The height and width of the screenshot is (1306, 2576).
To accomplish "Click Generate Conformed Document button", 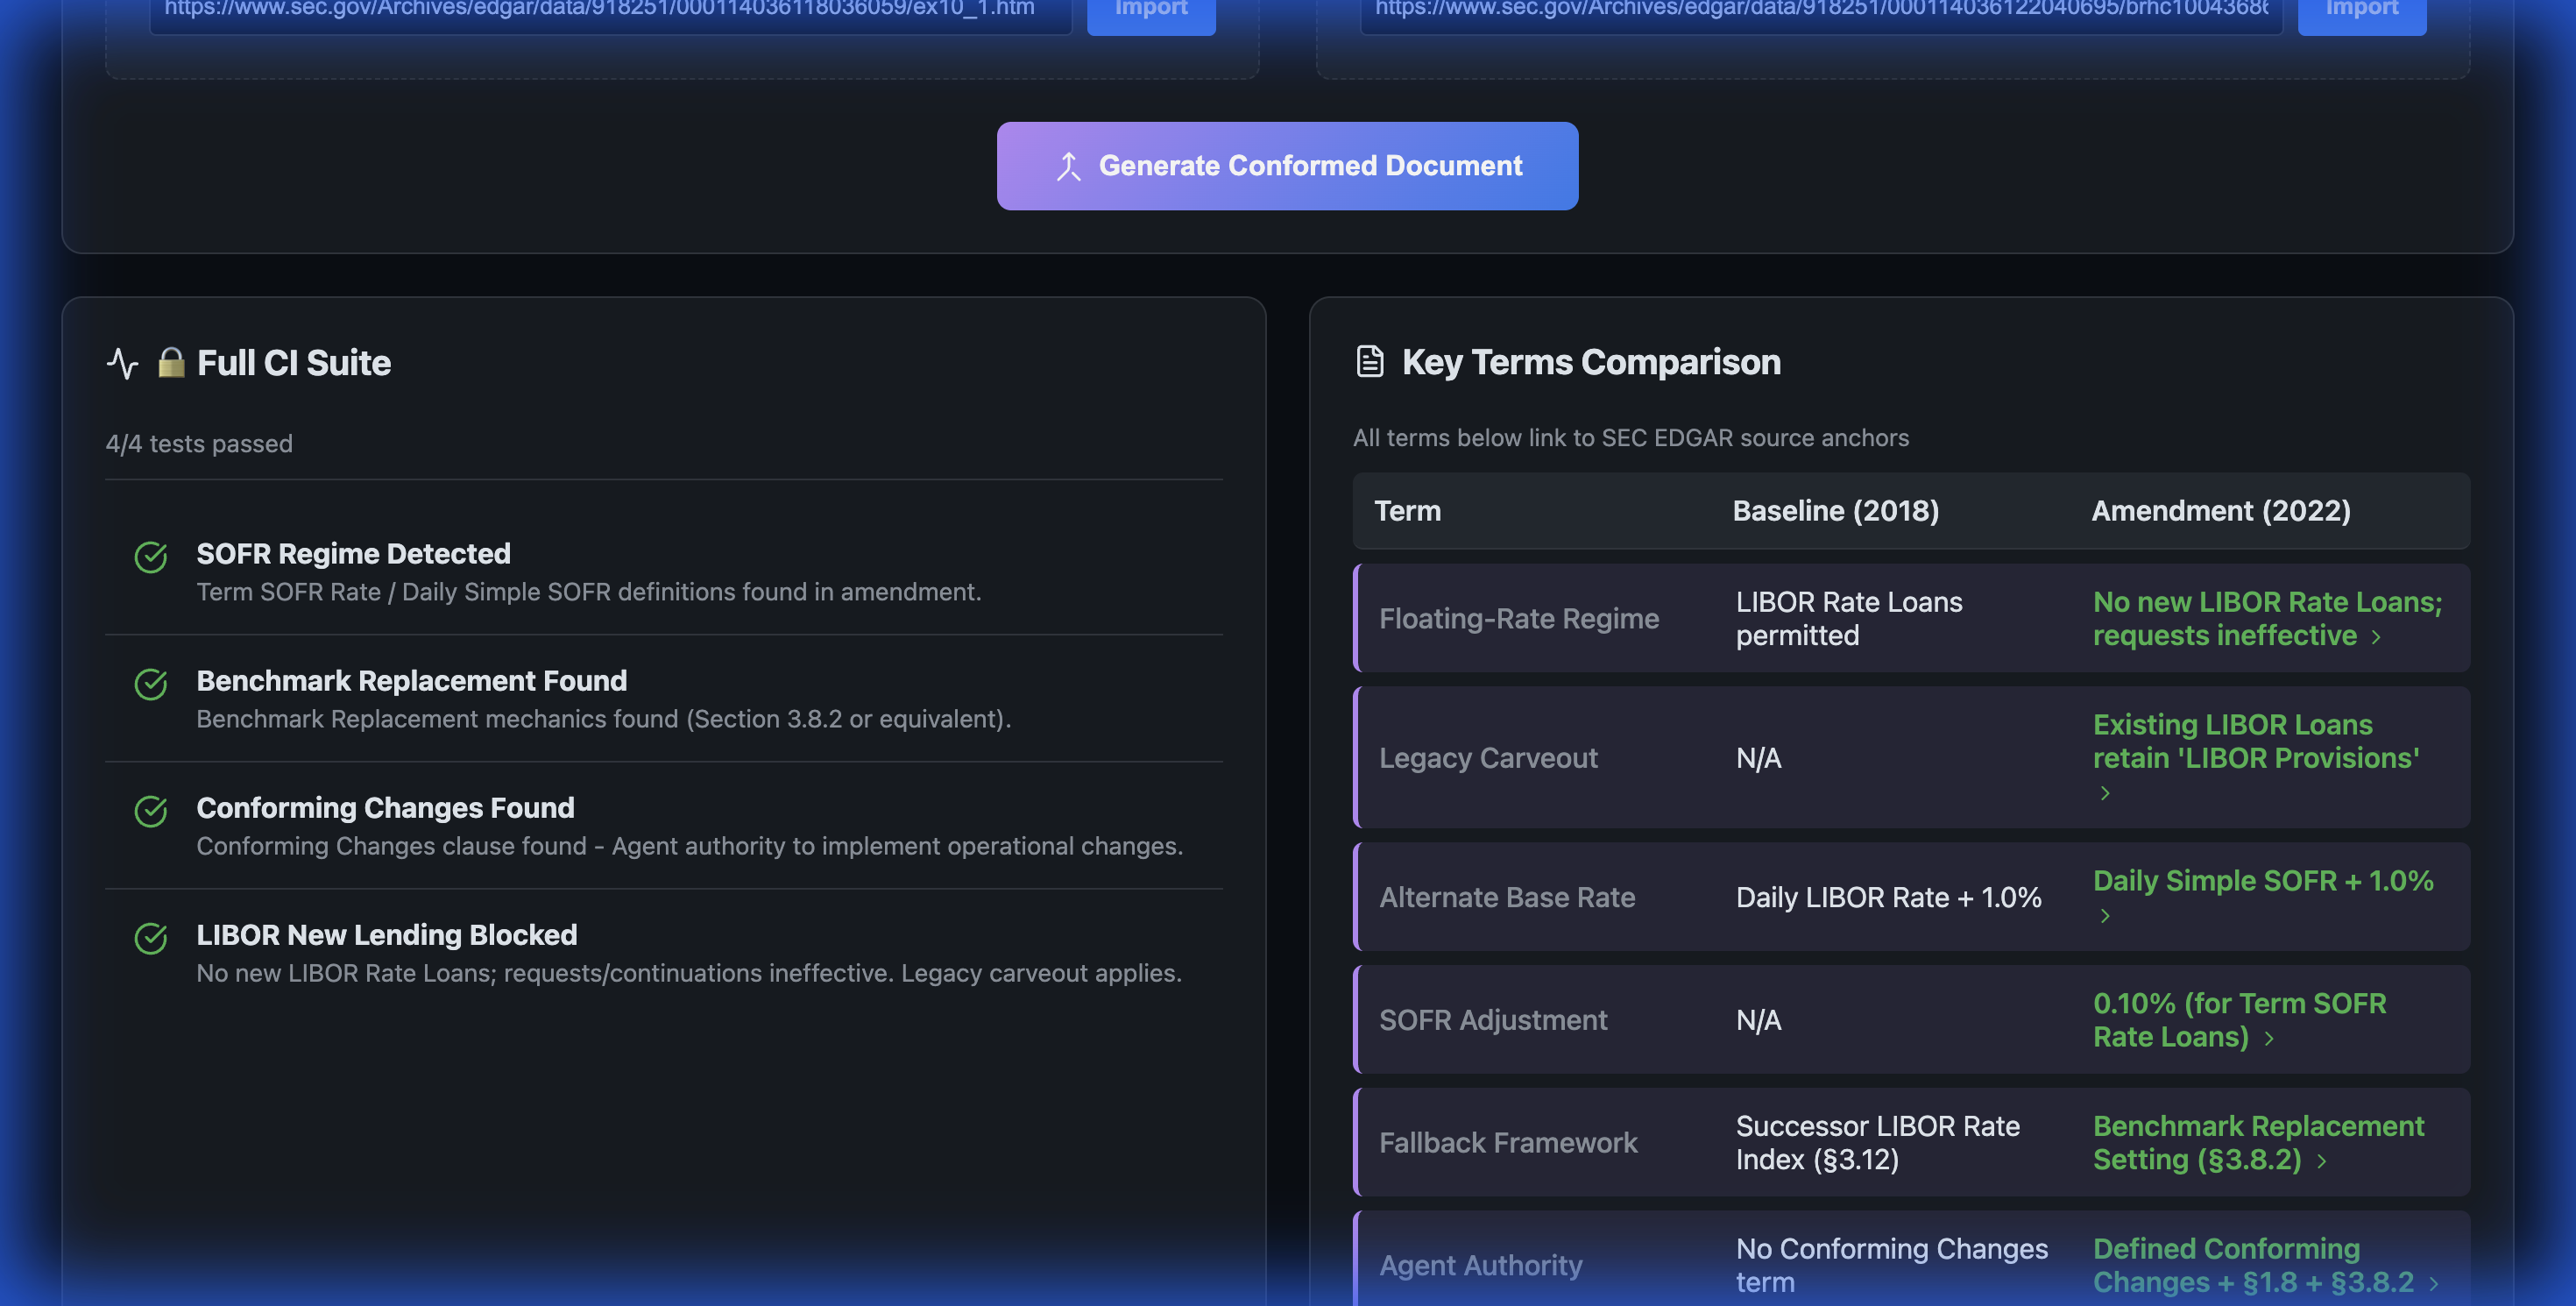I will point(1287,166).
